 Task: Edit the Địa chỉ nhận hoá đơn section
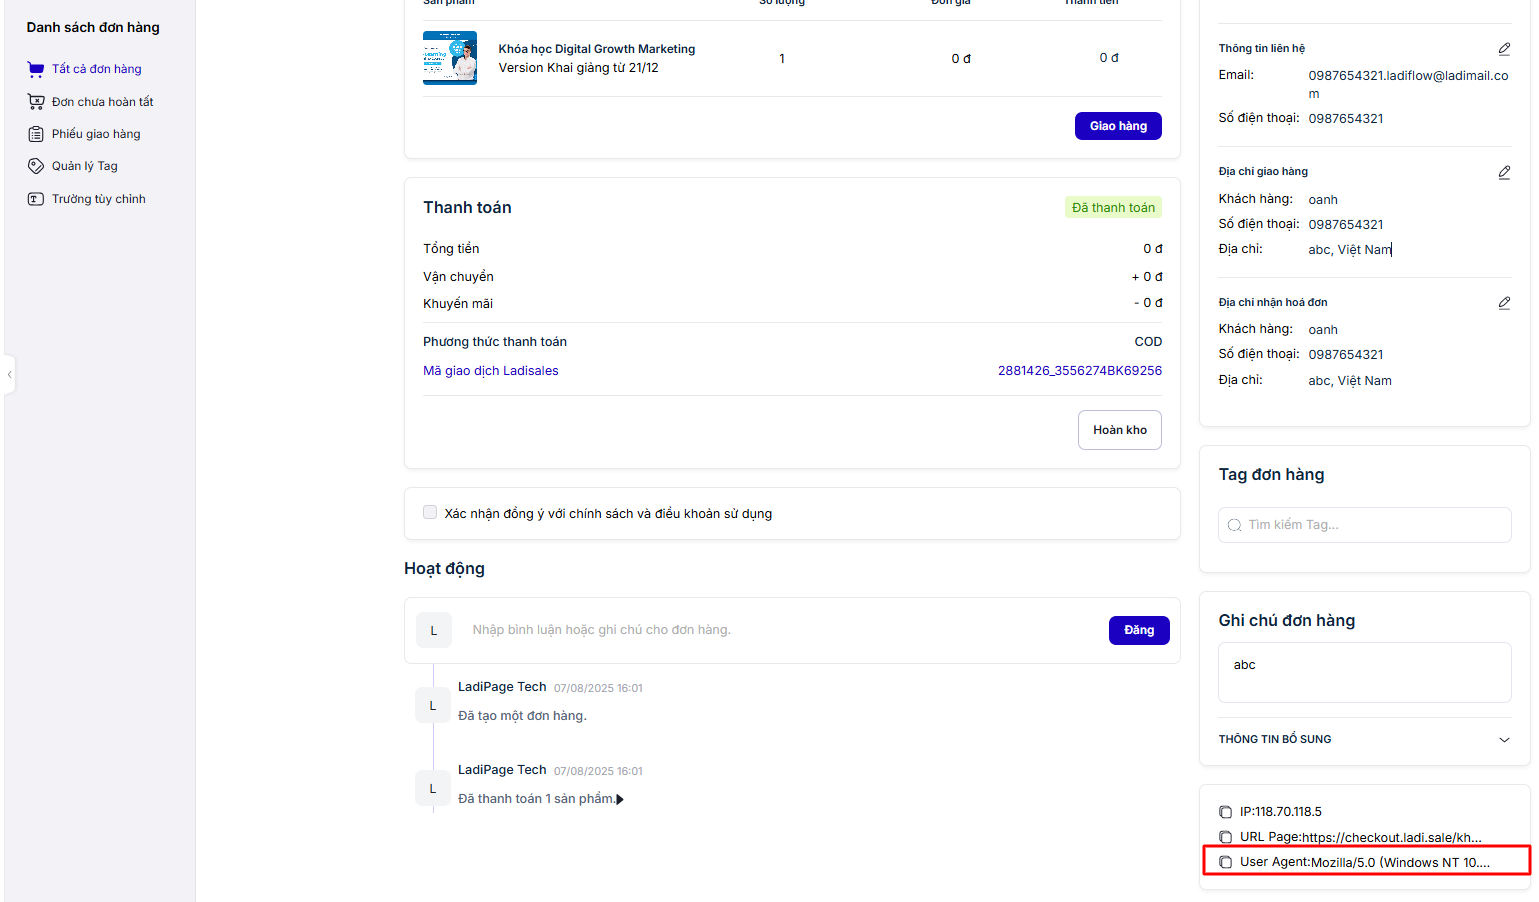pos(1503,303)
